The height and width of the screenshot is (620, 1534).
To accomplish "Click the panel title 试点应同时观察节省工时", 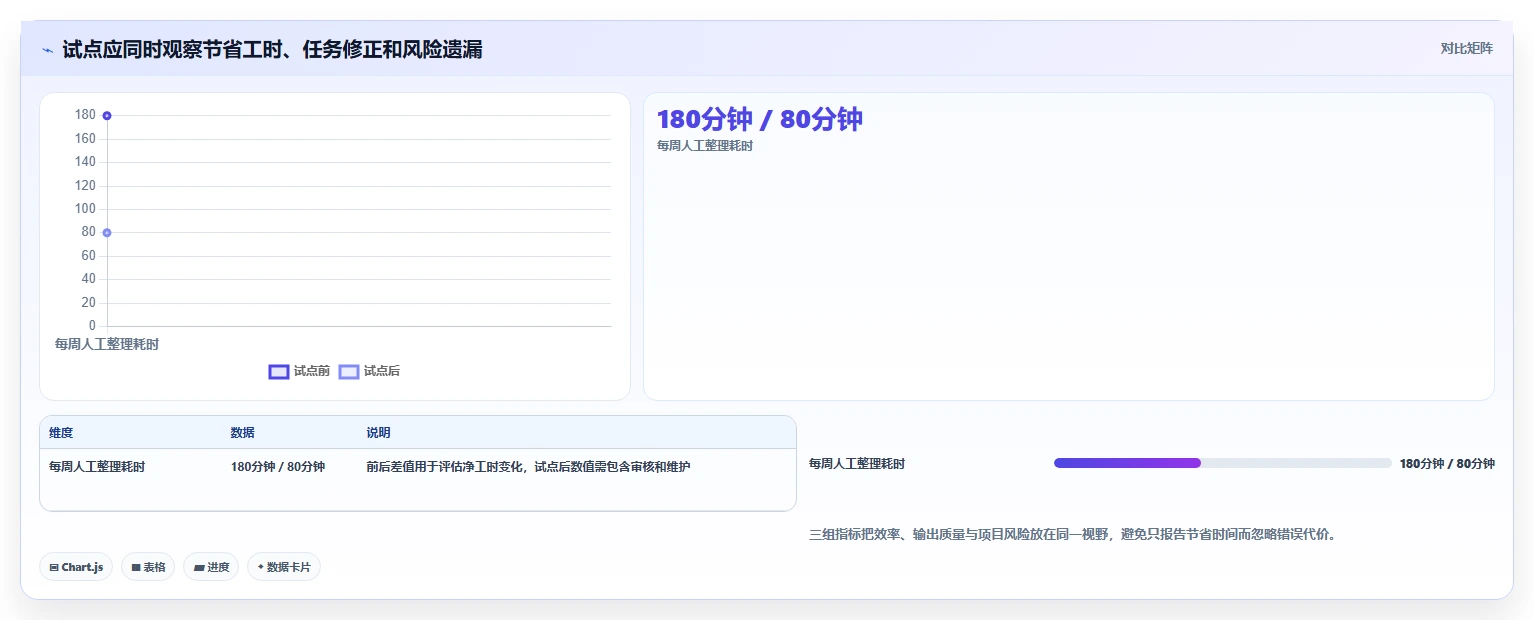I will (x=272, y=50).
